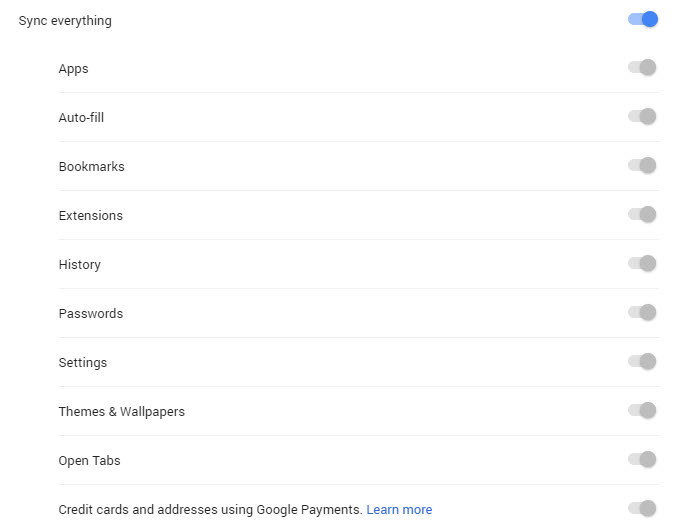Toggle the Passwords sync switch
Image resolution: width=676 pixels, height=530 pixels.
pos(642,313)
